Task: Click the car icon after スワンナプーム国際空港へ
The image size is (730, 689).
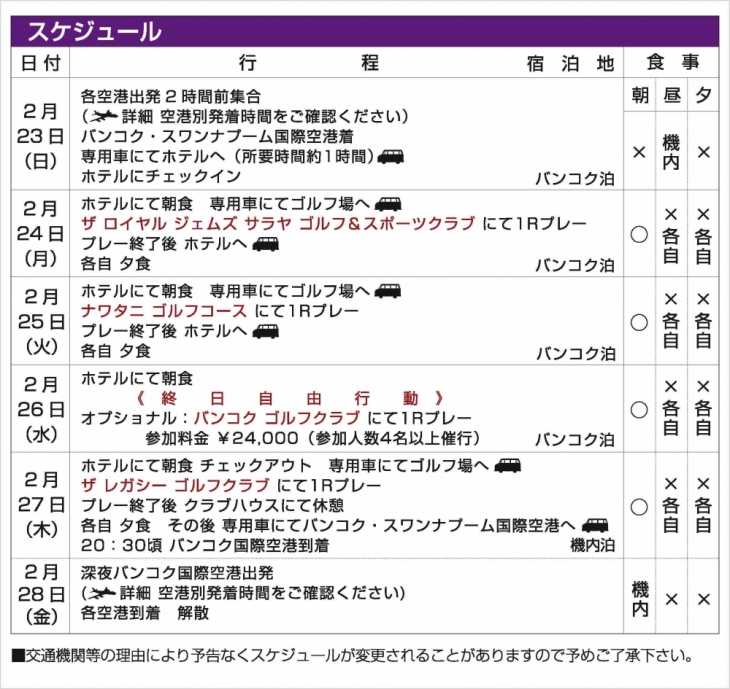Action: pos(595,525)
